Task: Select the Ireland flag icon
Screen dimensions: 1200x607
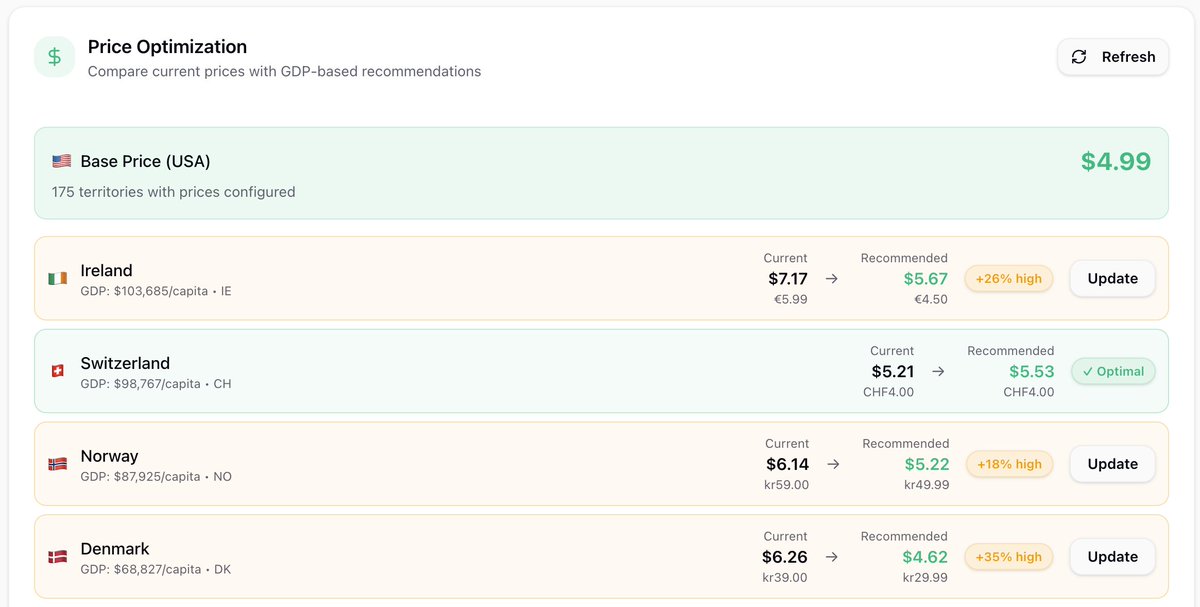Action: pos(59,279)
